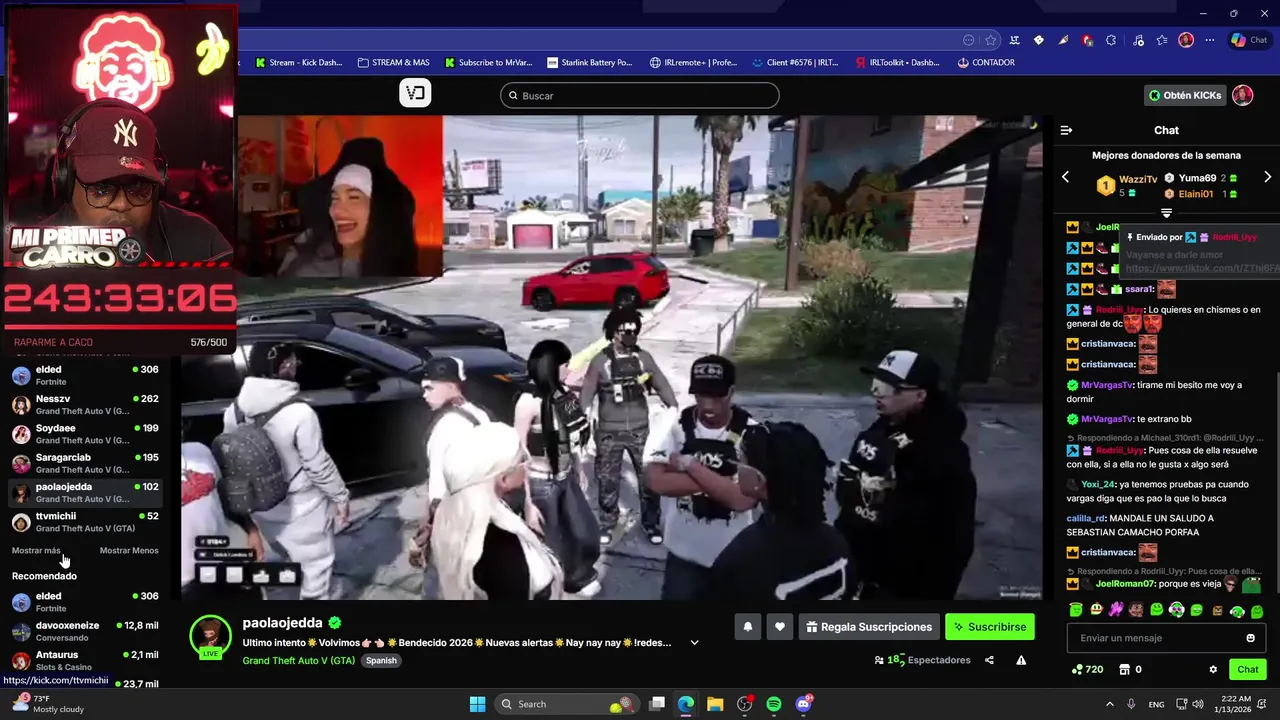
Task: Open the browser media control icon
Action: pyautogui.click(x=1137, y=40)
